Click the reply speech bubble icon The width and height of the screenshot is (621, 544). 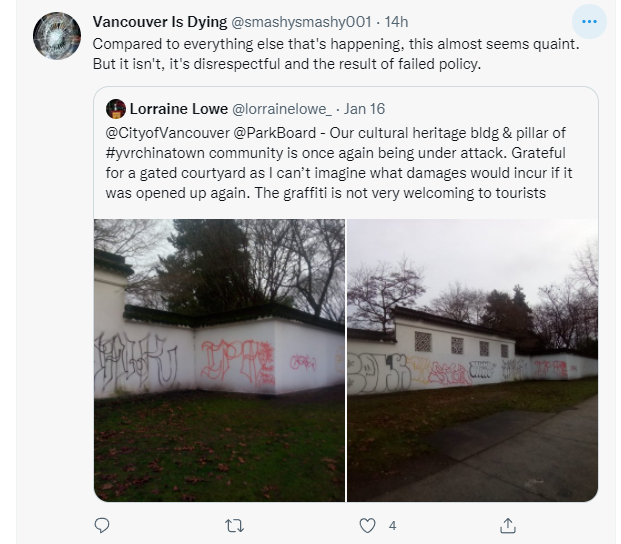102,525
